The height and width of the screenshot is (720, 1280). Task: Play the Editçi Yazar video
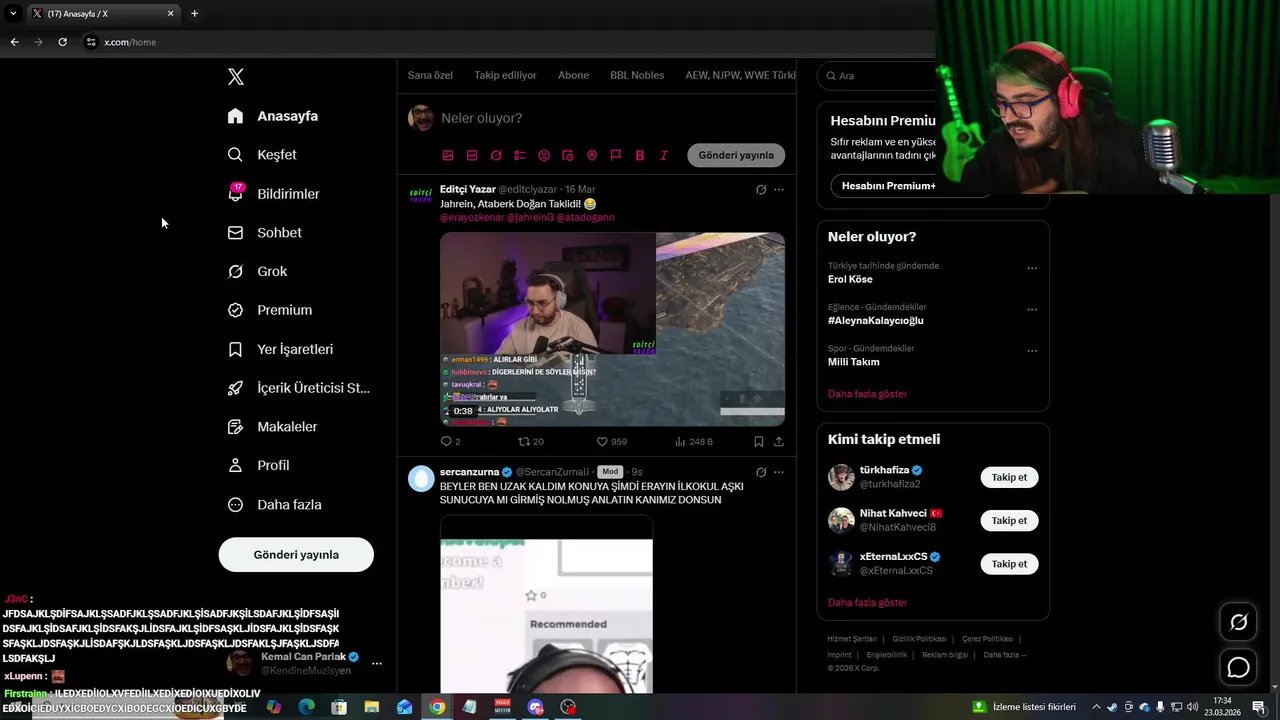click(612, 330)
